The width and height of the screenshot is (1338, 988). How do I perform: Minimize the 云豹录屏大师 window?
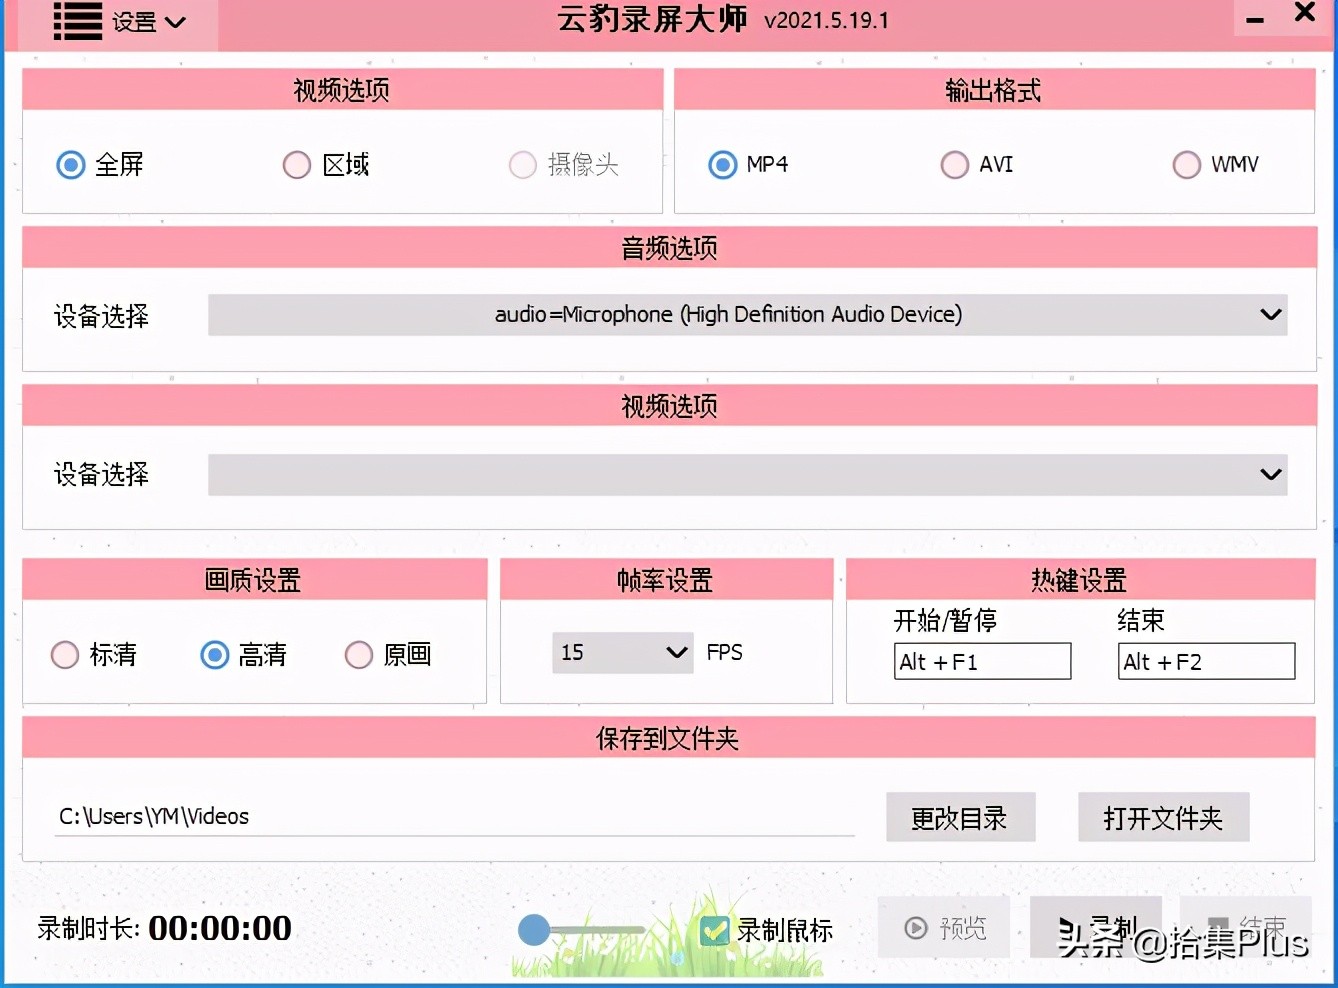(x=1255, y=20)
